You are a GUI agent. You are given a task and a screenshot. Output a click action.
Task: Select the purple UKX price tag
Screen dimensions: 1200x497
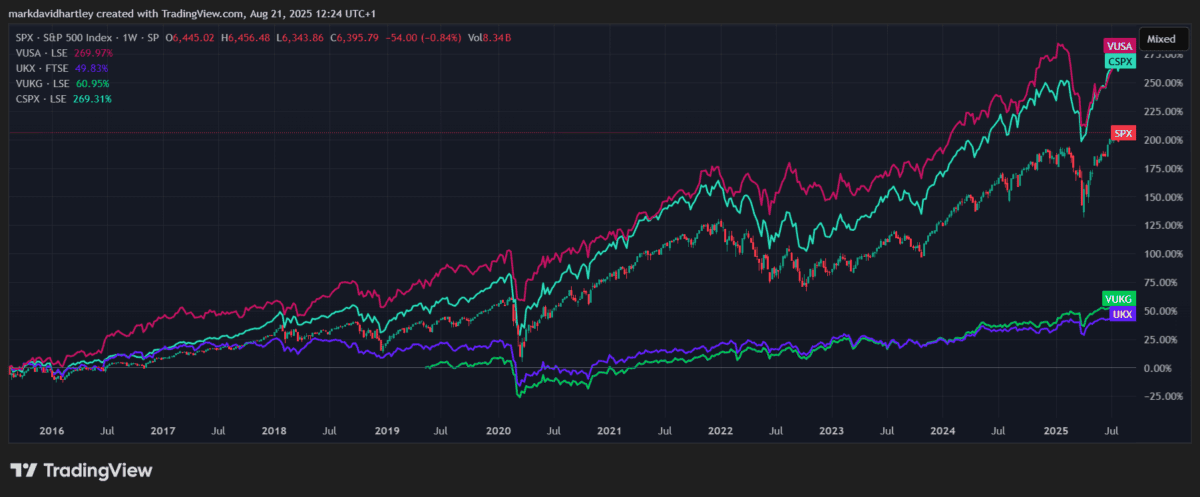click(x=1124, y=313)
